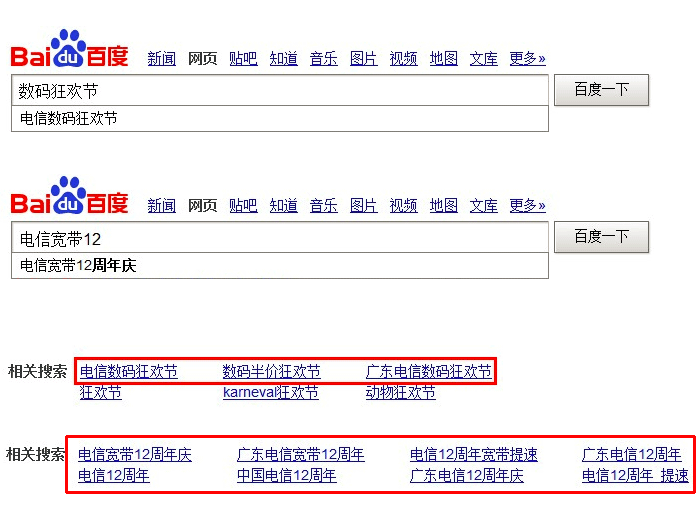Click the upper Baidu logo
The image size is (697, 523).
click(x=70, y=48)
